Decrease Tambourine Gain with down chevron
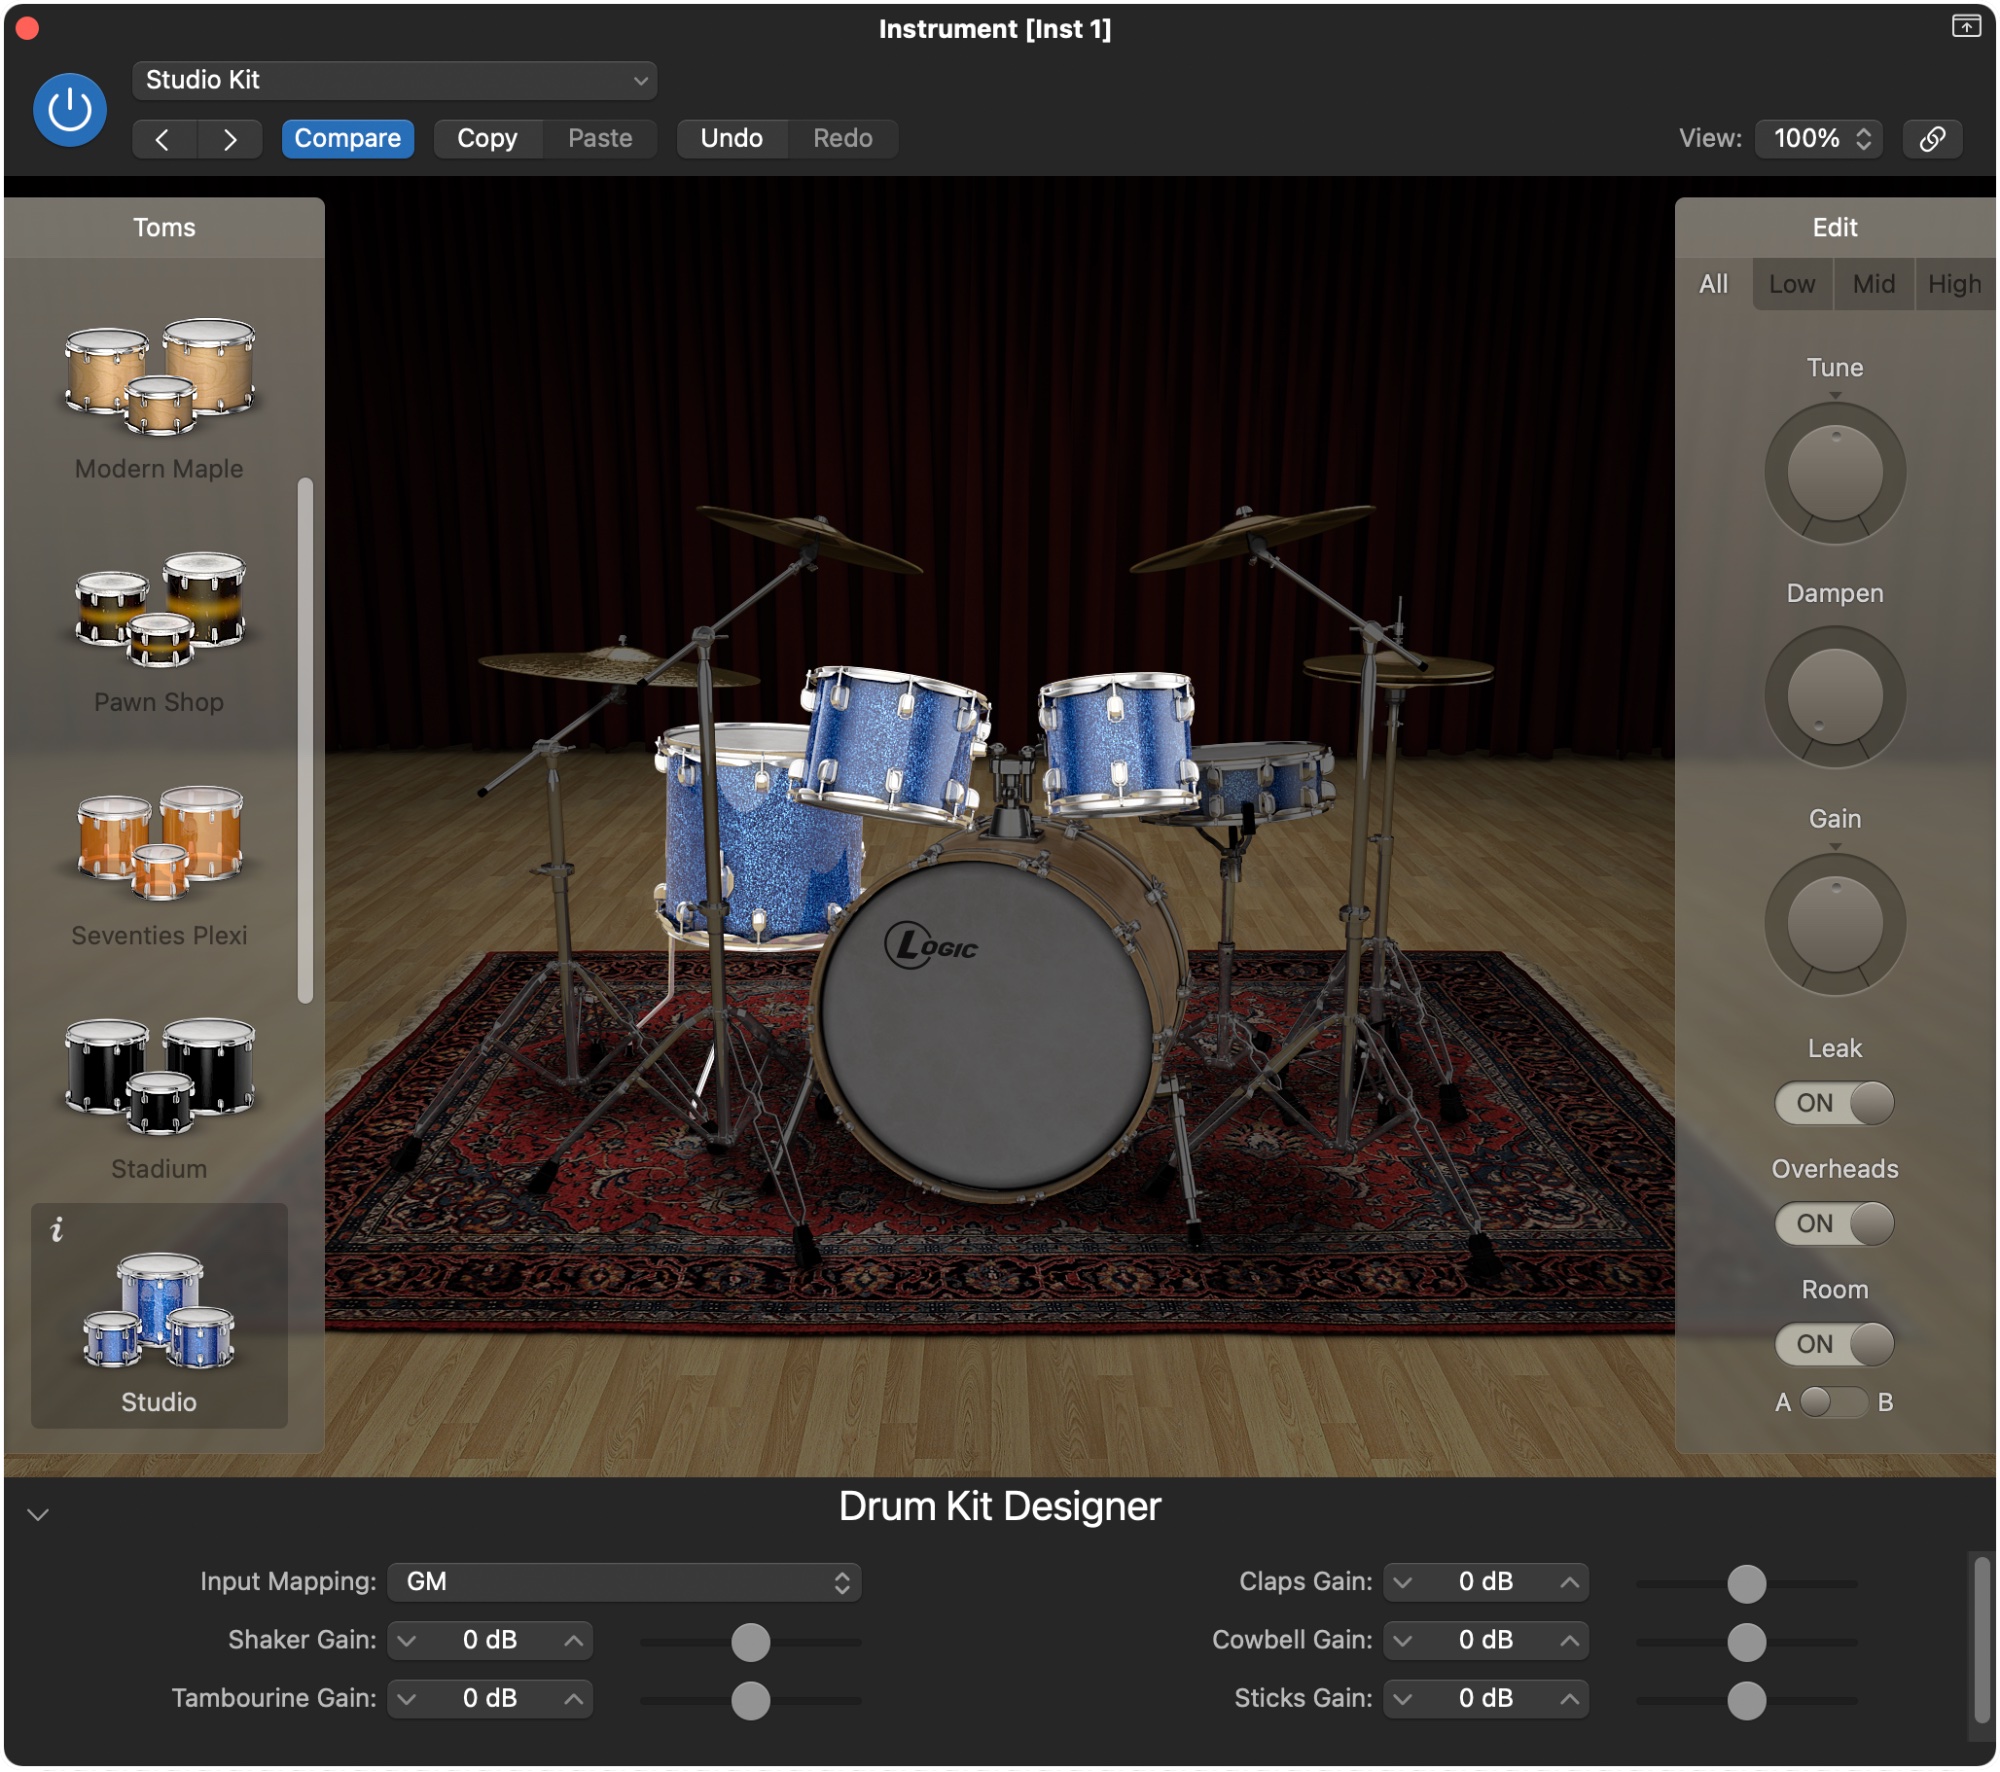The height and width of the screenshot is (1772, 2000). [x=406, y=1699]
